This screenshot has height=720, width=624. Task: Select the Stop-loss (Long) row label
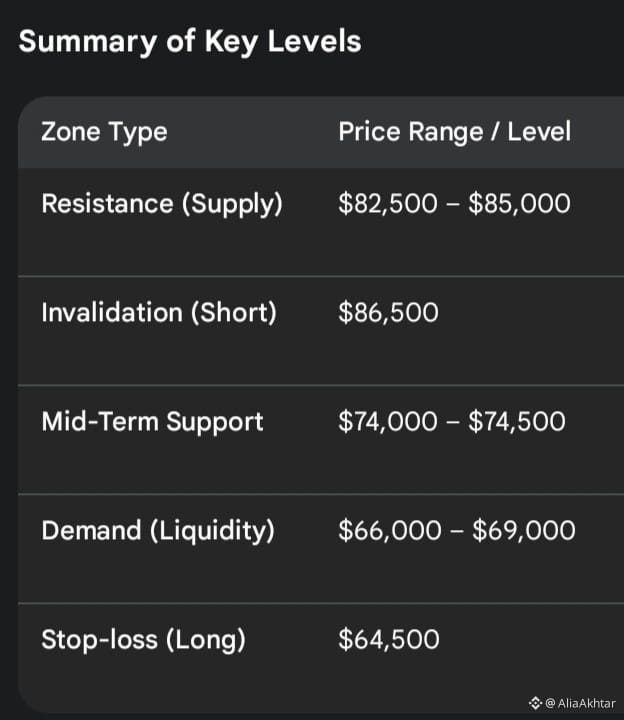[143, 639]
